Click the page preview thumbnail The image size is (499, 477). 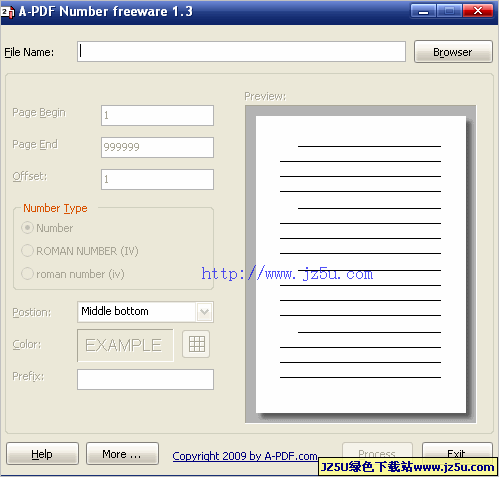coord(361,264)
